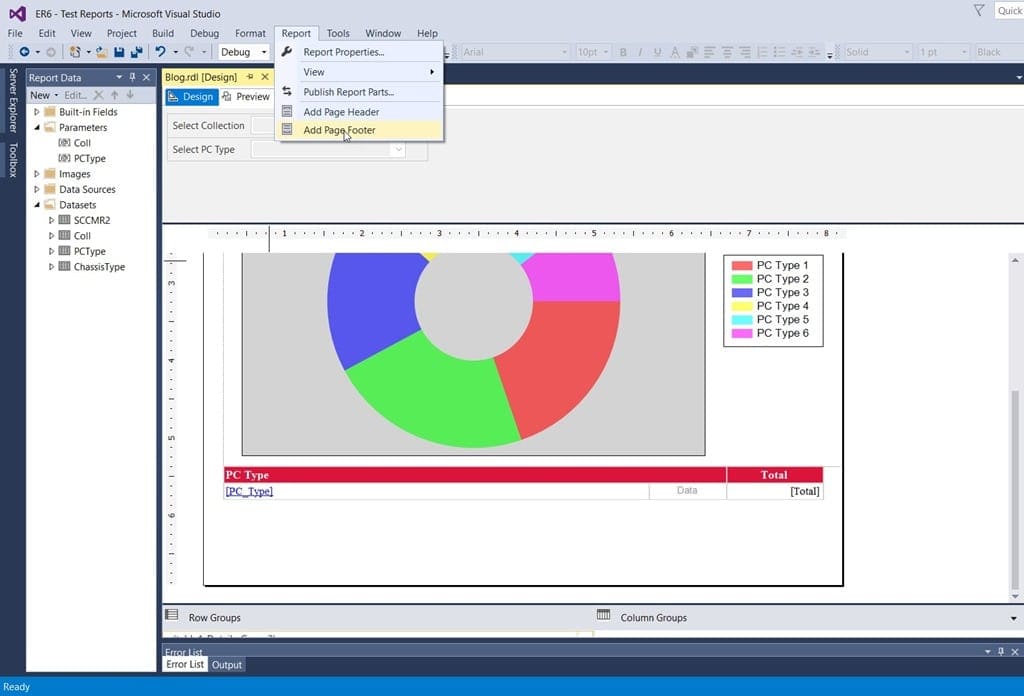Expand the Images folder
Image resolution: width=1024 pixels, height=696 pixels.
click(37, 174)
